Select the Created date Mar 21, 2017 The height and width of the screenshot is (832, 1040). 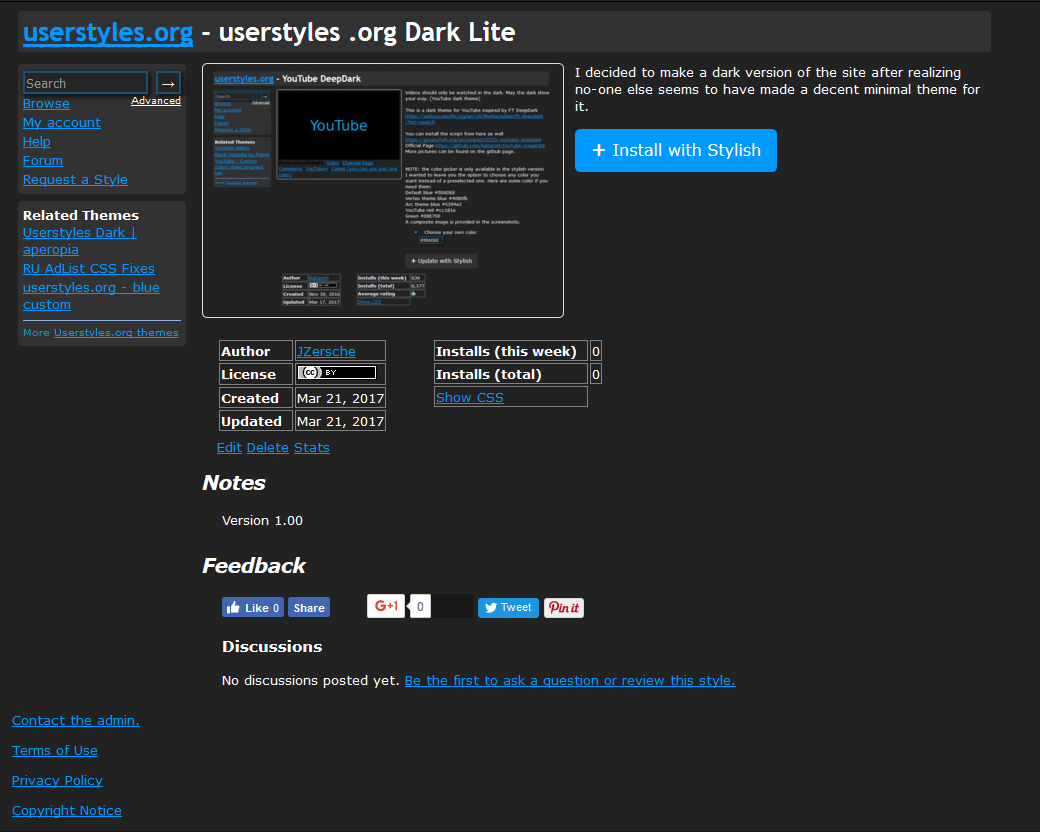tap(340, 398)
